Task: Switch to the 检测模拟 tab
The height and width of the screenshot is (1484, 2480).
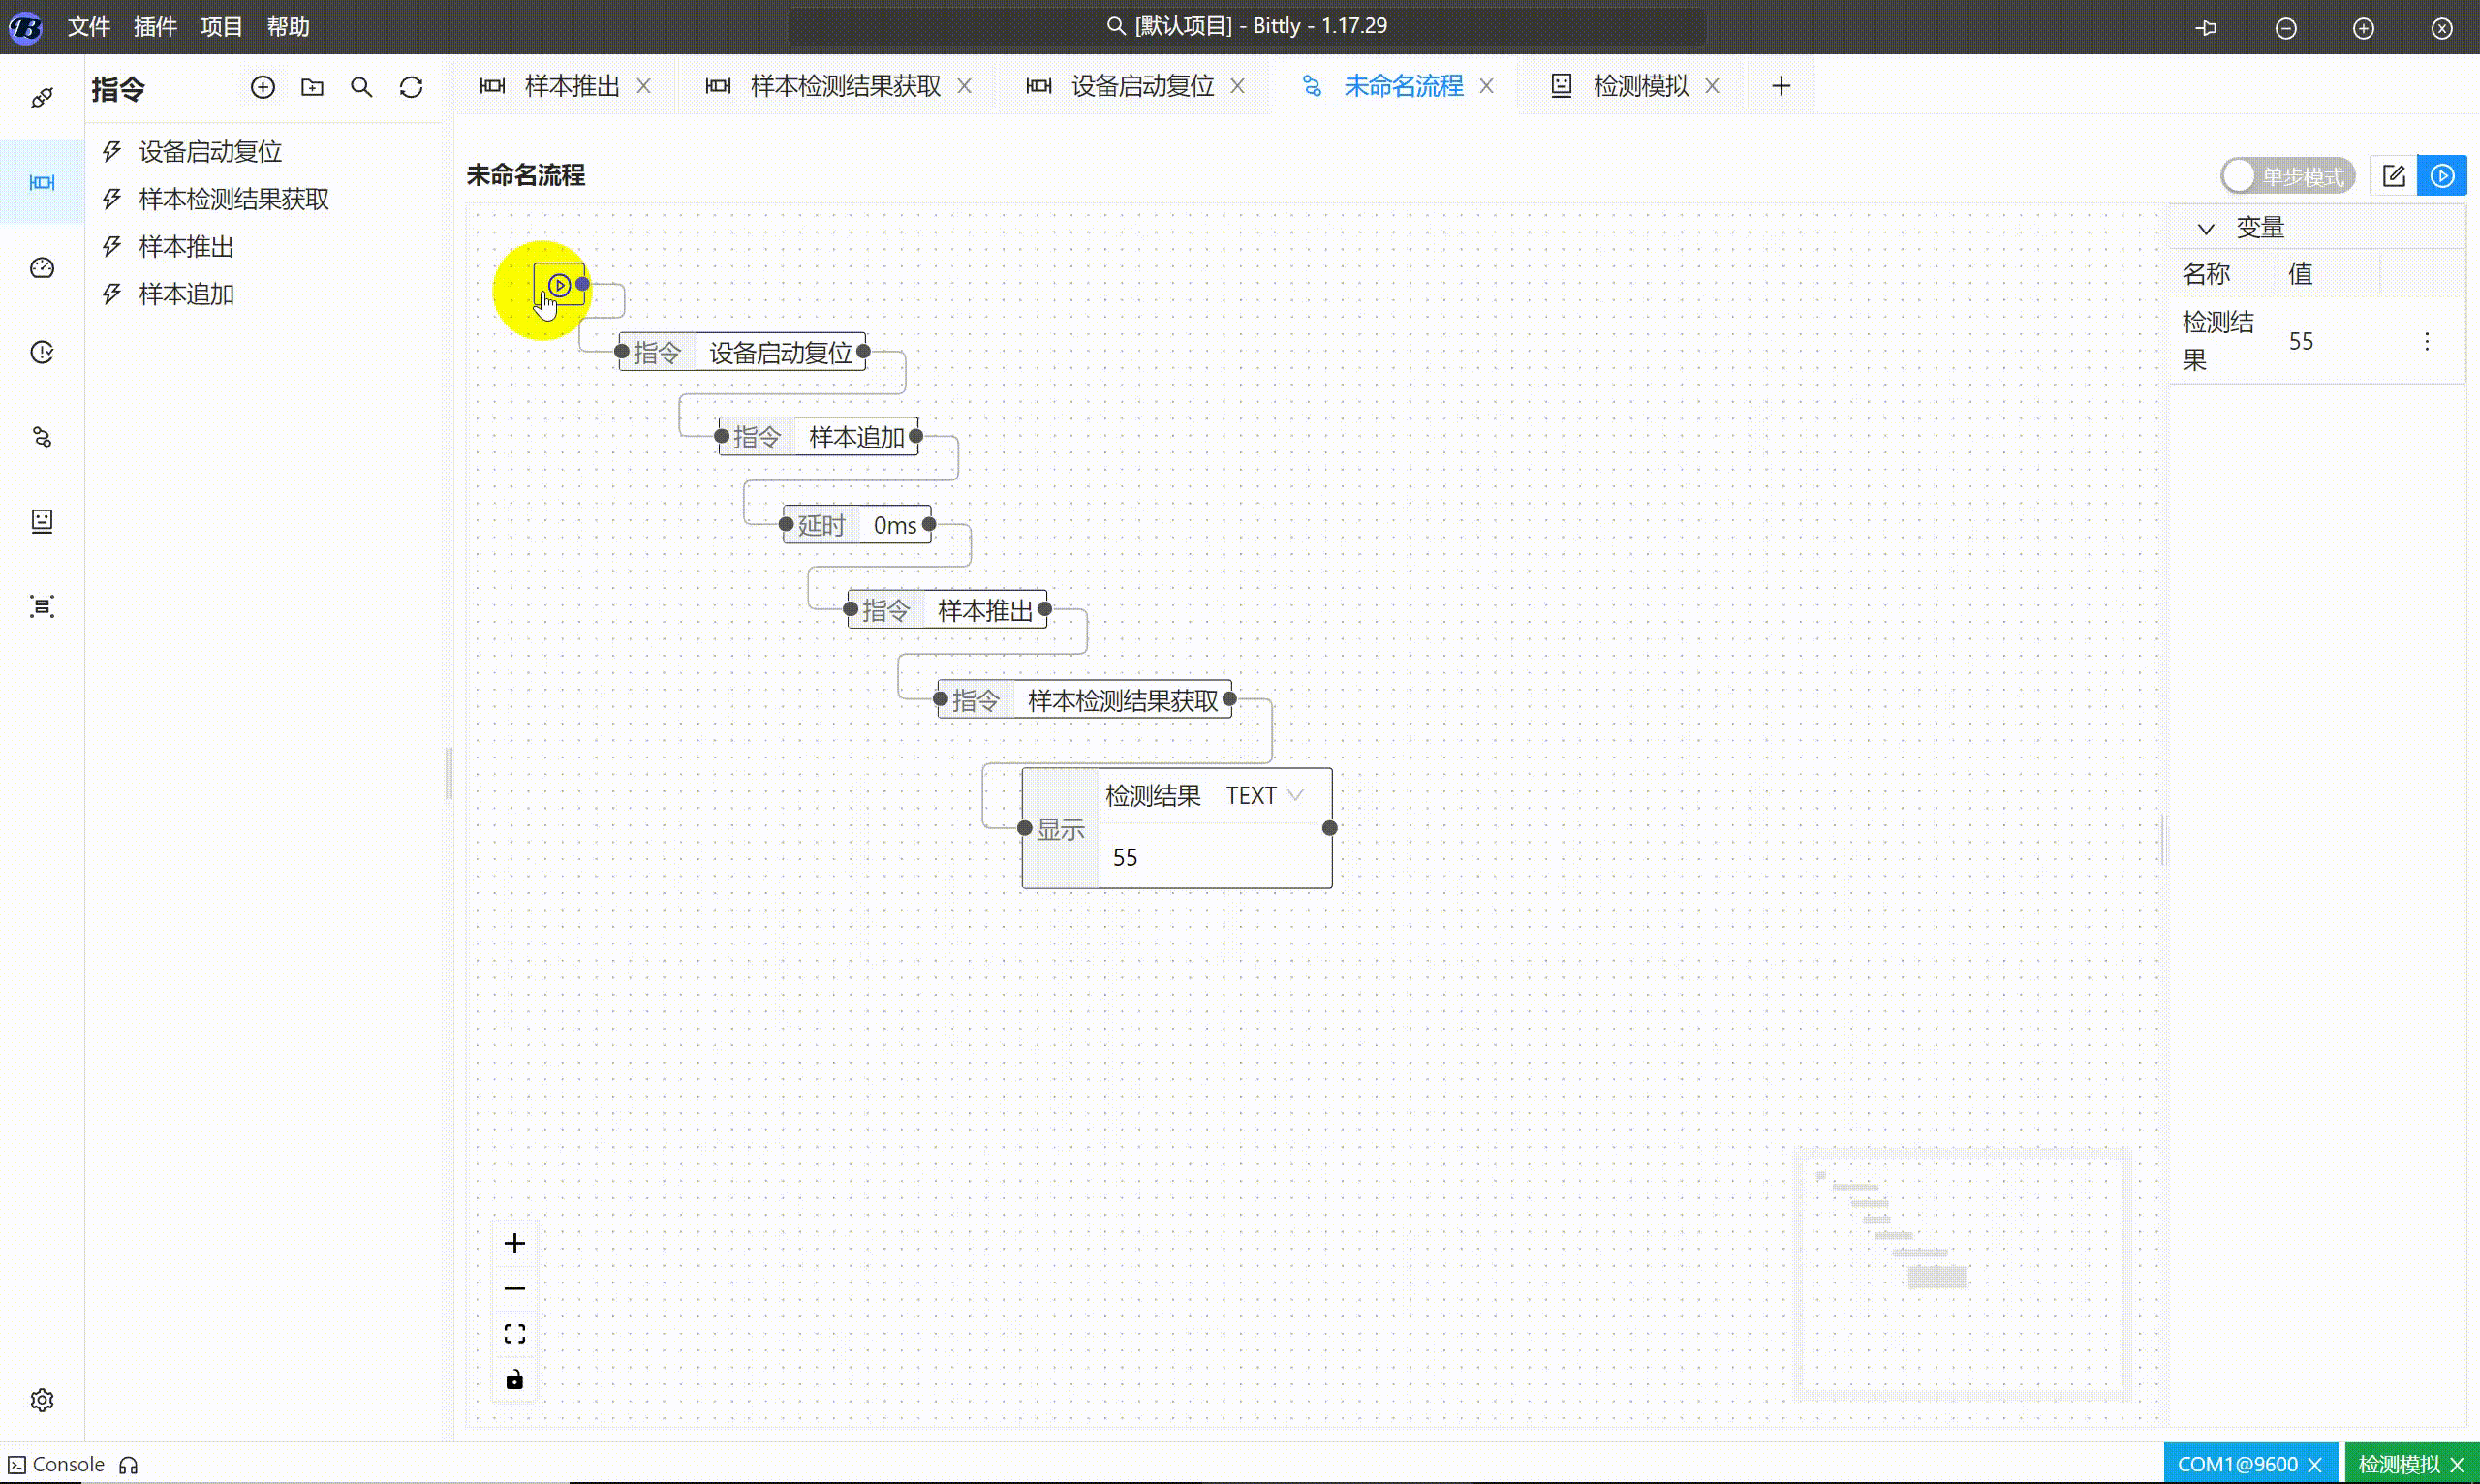Action: tap(1640, 86)
